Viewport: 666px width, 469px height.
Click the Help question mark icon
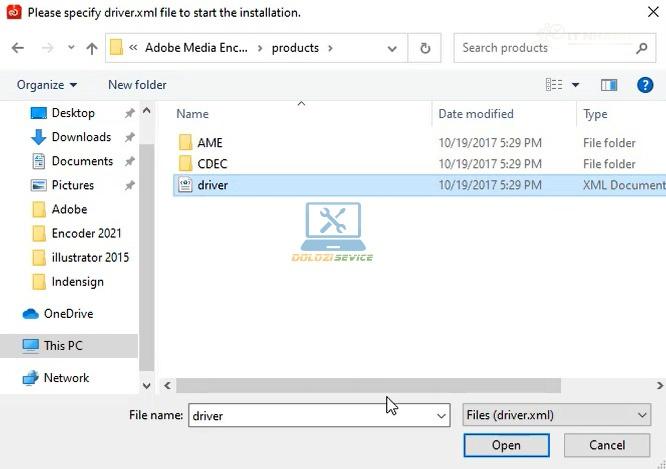point(647,85)
